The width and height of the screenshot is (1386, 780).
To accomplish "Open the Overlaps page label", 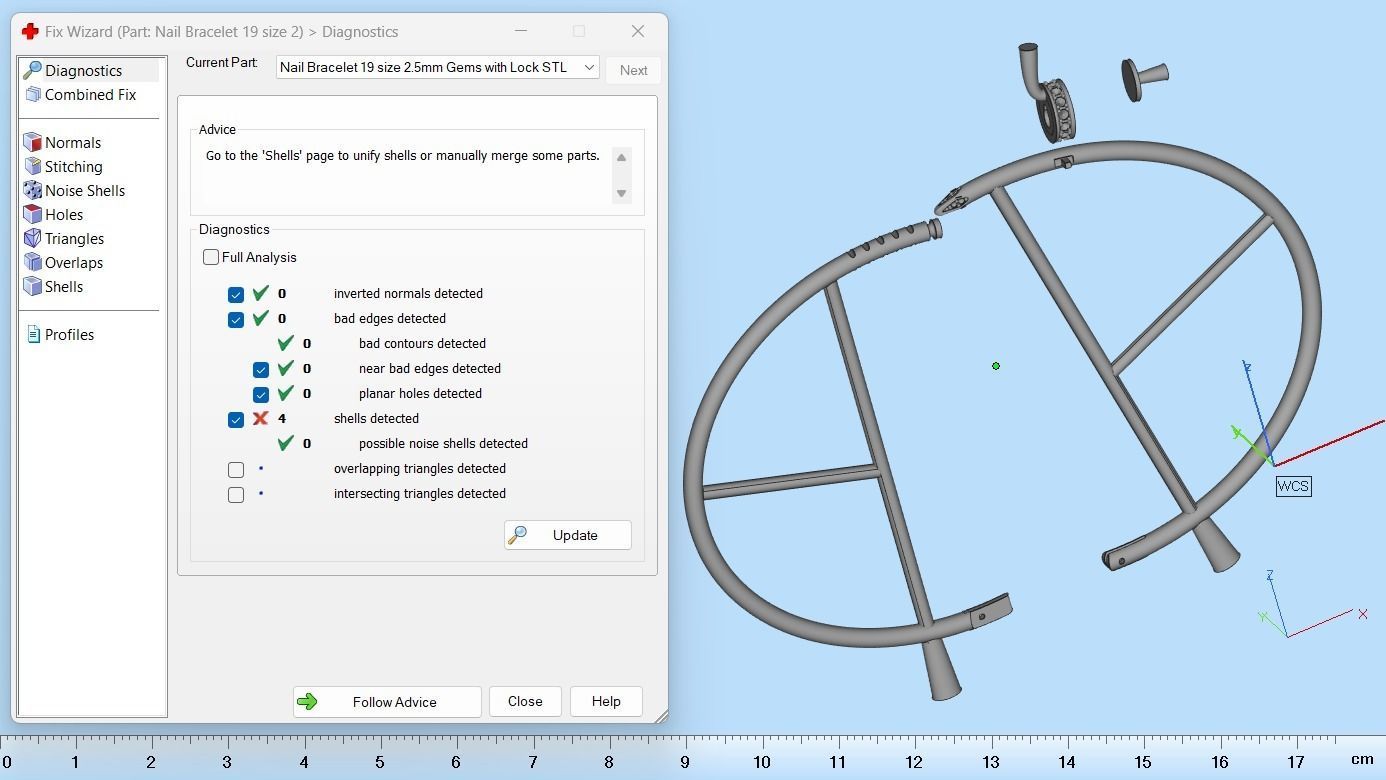I will pyautogui.click(x=74, y=262).
